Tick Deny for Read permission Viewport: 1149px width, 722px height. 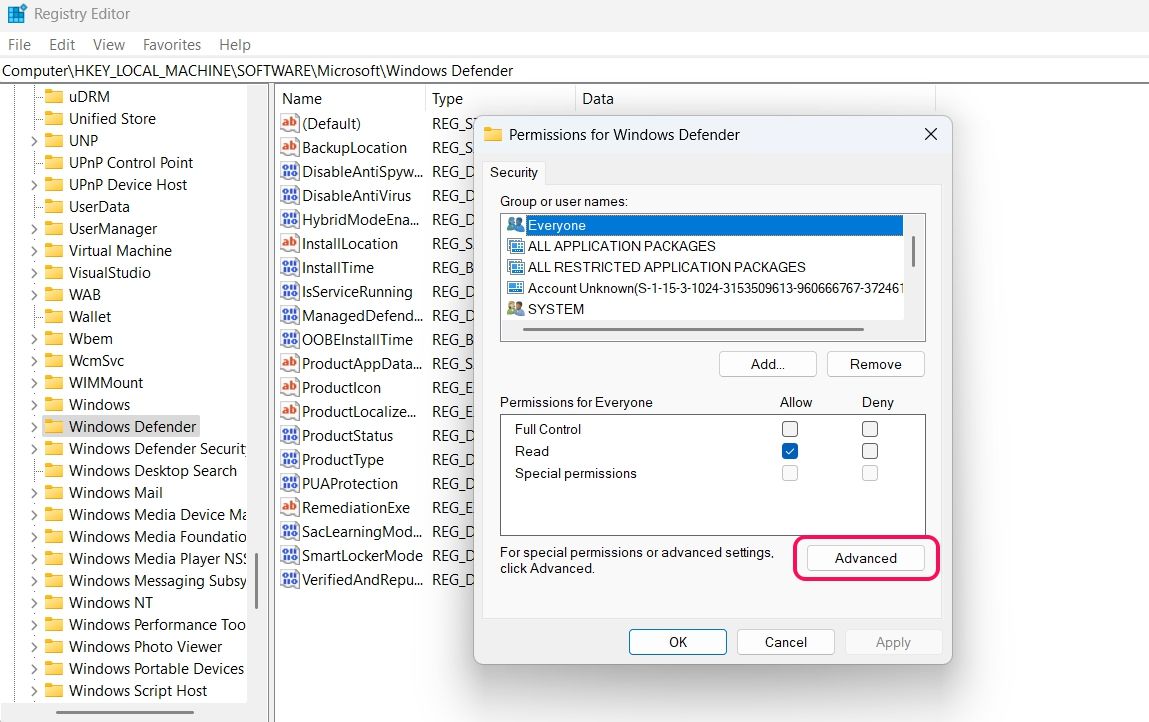point(870,451)
